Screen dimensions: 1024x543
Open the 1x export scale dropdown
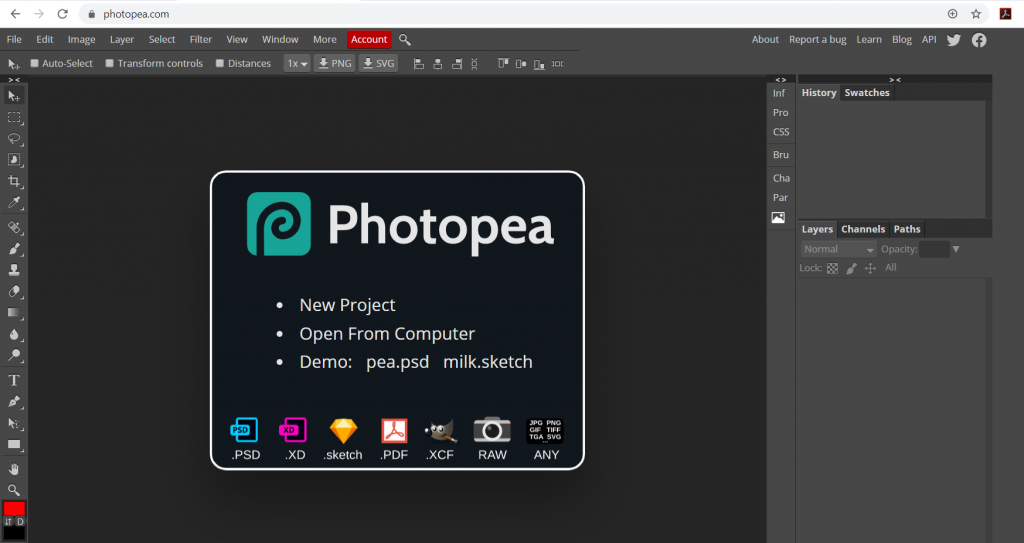[297, 63]
